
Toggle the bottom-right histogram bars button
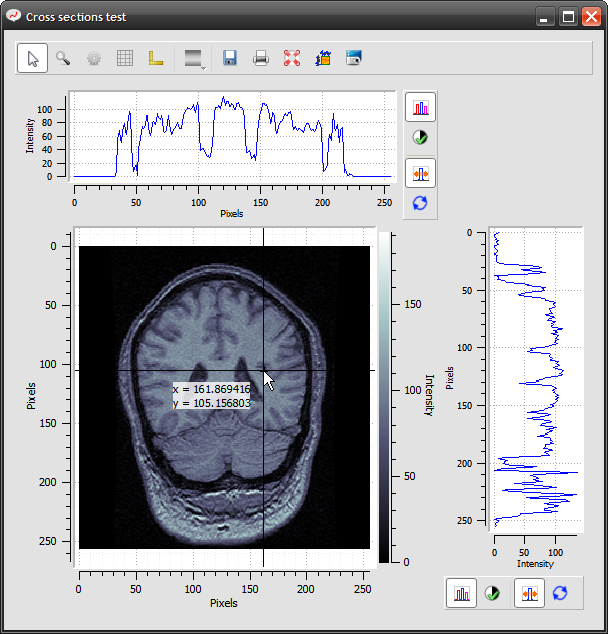[x=462, y=593]
